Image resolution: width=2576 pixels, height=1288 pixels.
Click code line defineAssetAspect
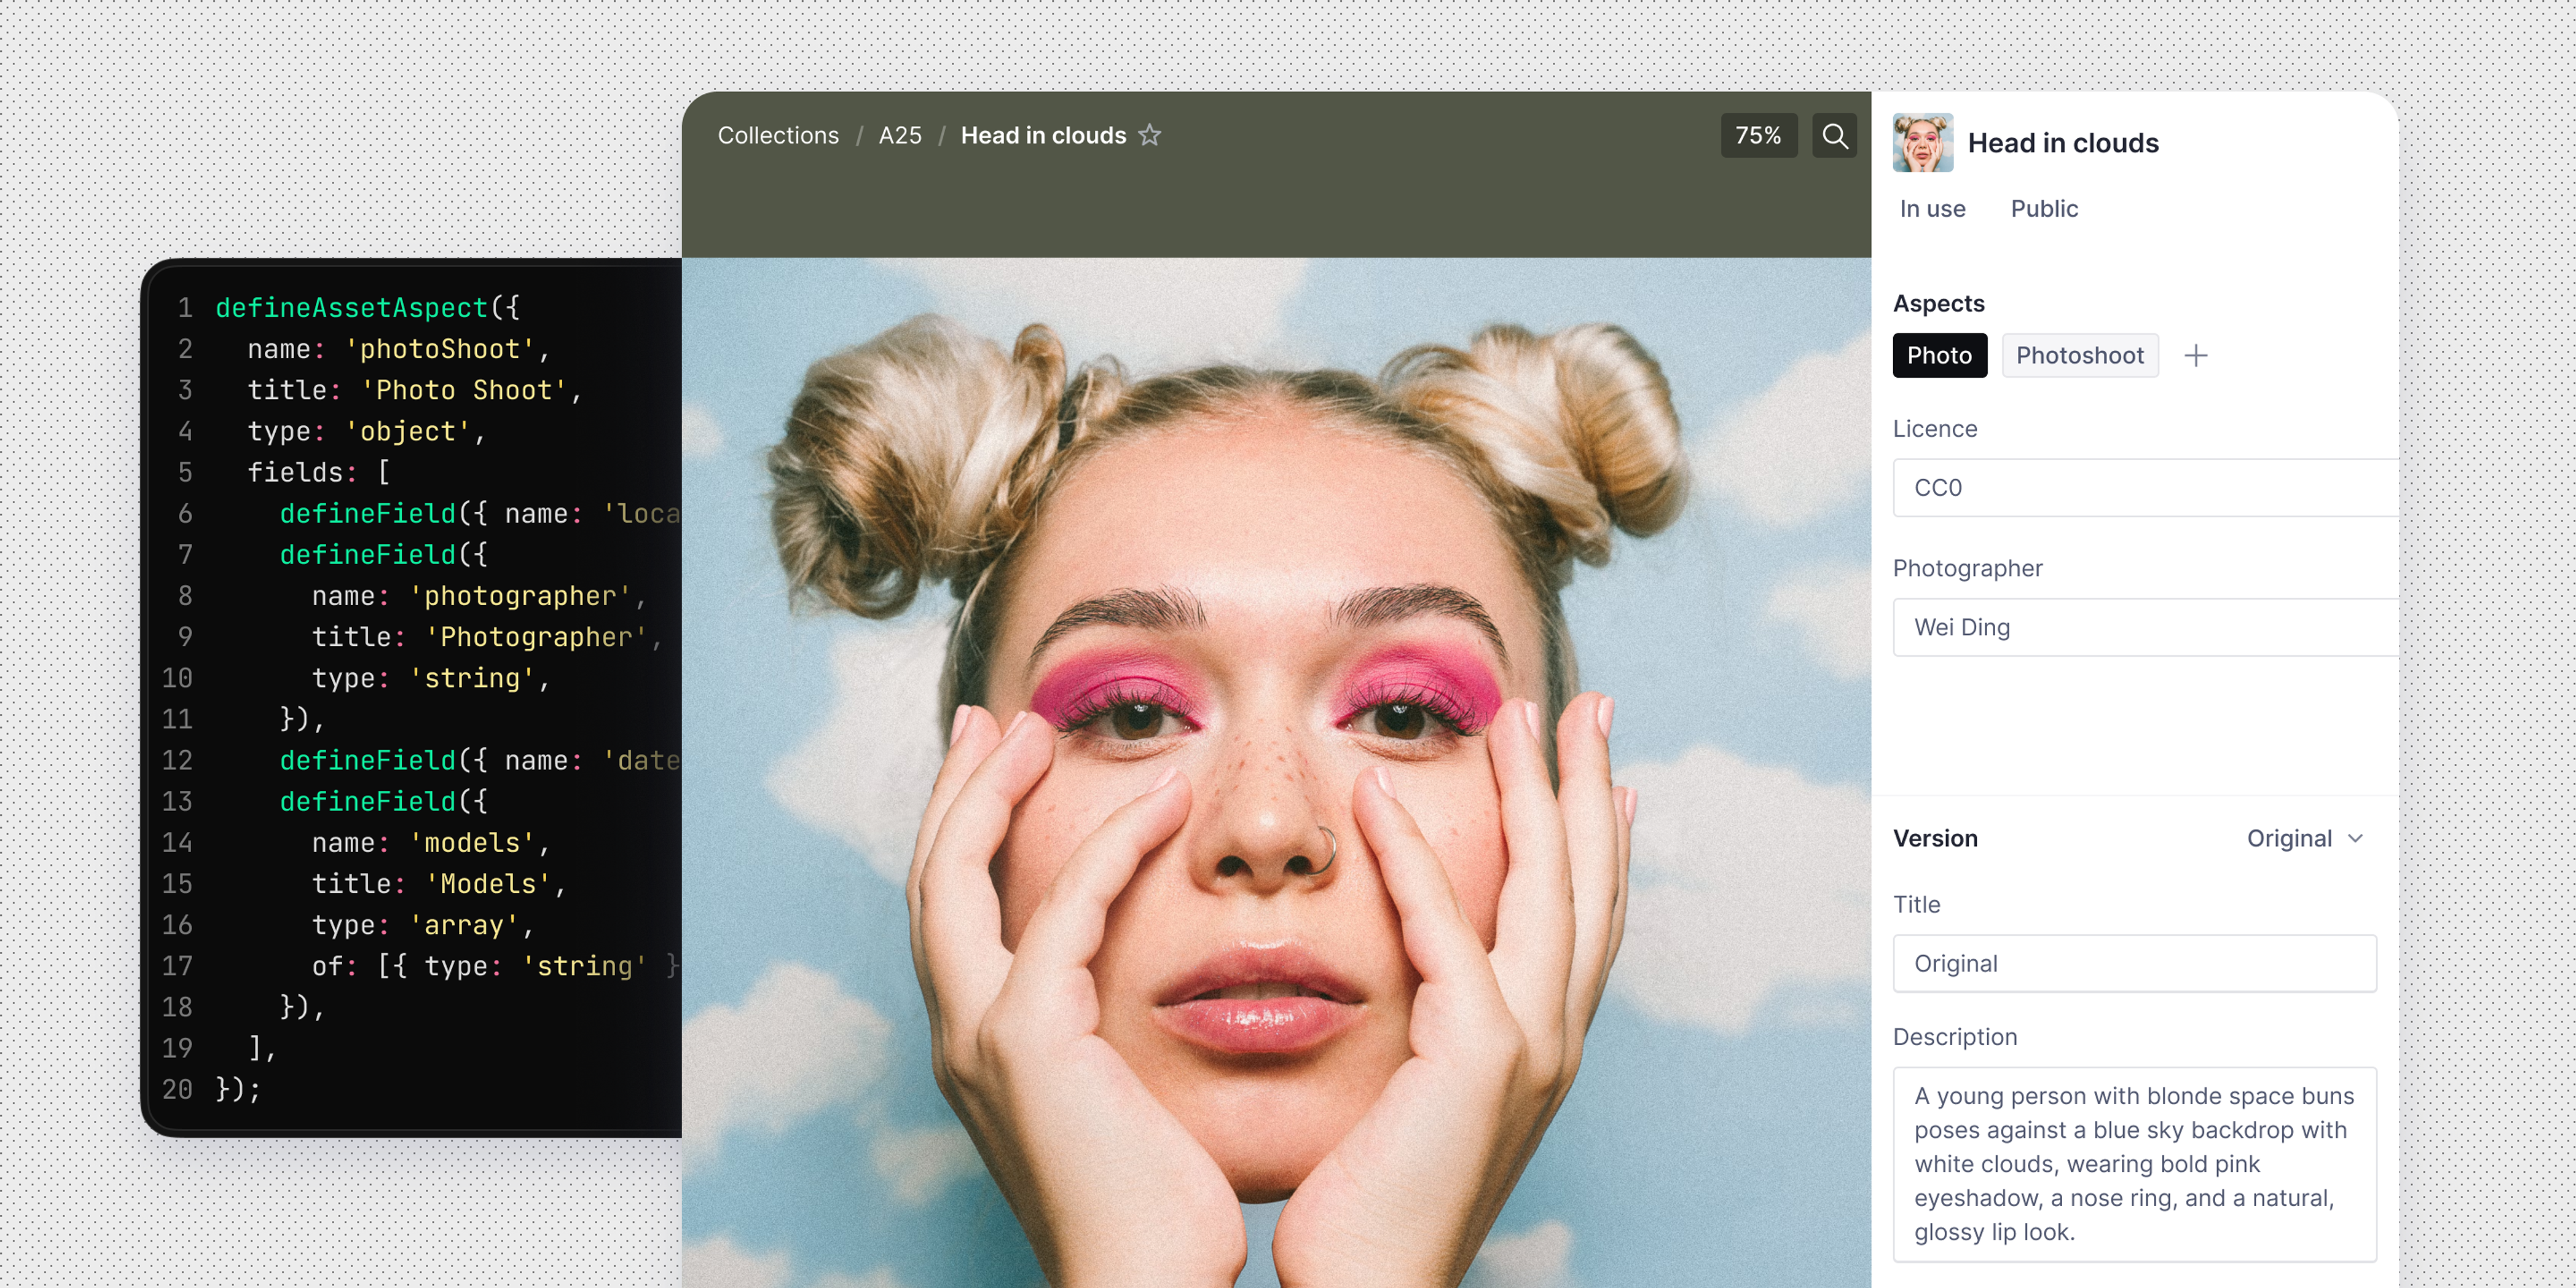coord(351,307)
